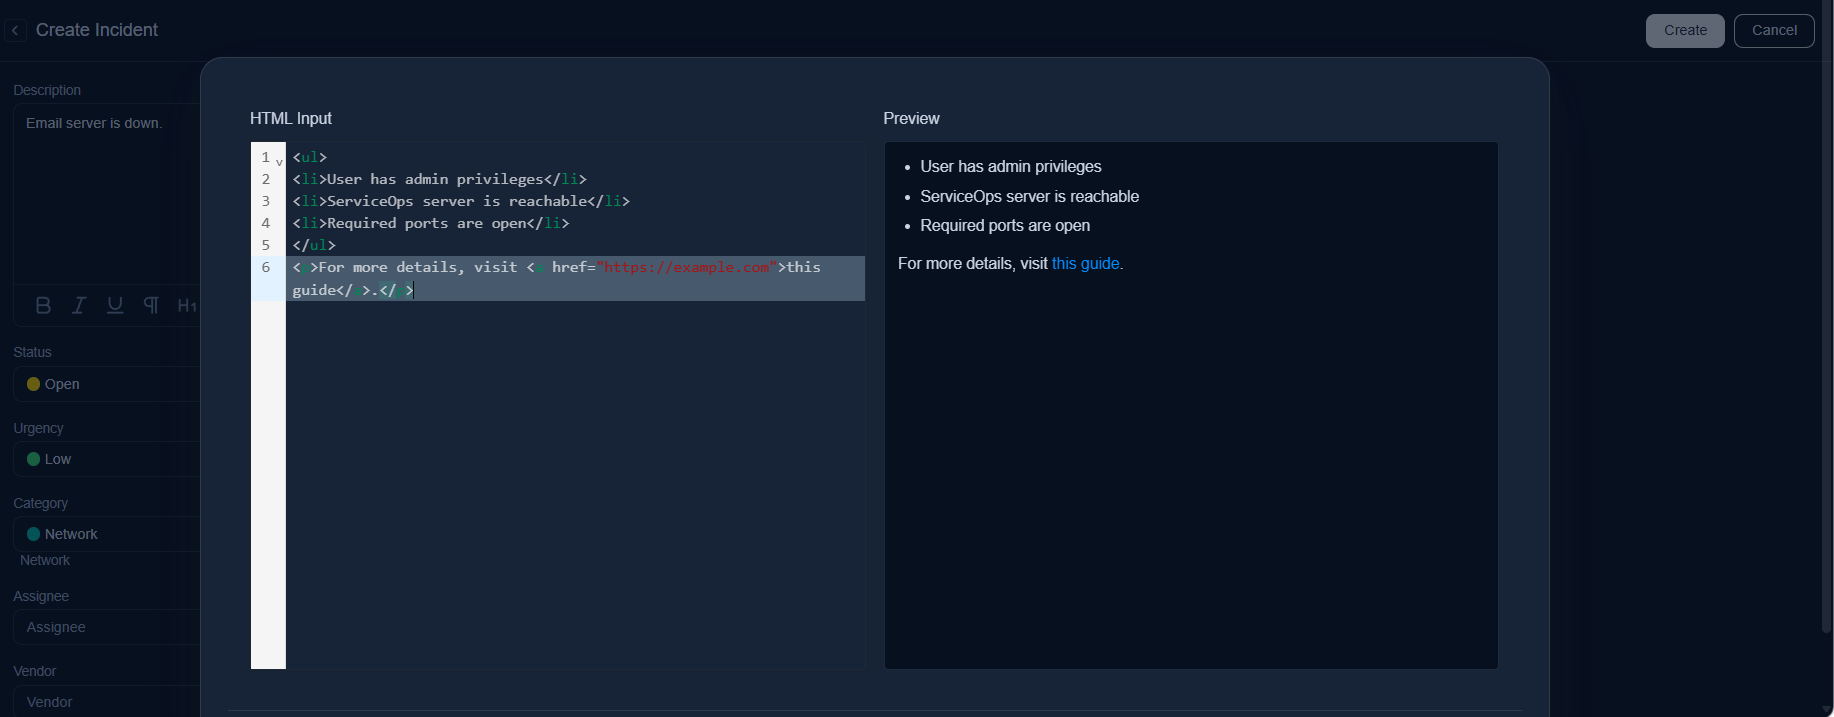Image resolution: width=1834 pixels, height=717 pixels.
Task: Collapse the ul block fold arrow on line 1
Action: coord(279,161)
